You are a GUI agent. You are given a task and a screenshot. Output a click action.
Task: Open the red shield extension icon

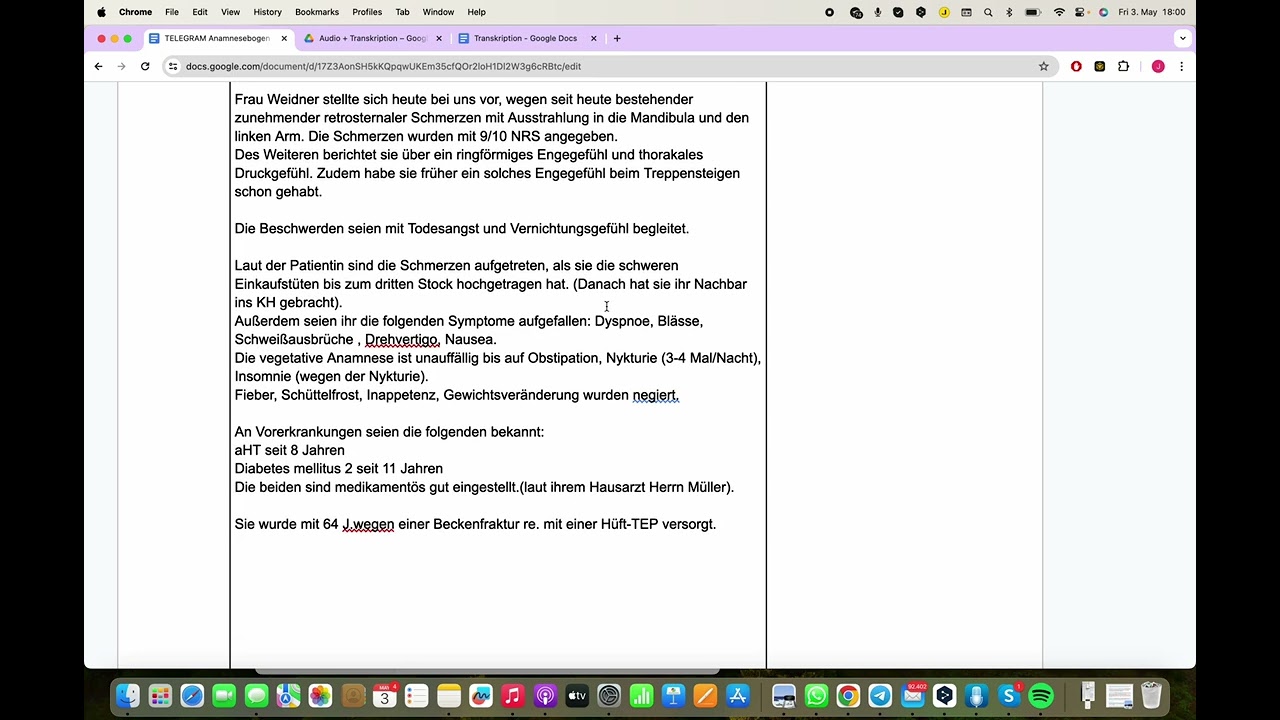[x=1076, y=66]
